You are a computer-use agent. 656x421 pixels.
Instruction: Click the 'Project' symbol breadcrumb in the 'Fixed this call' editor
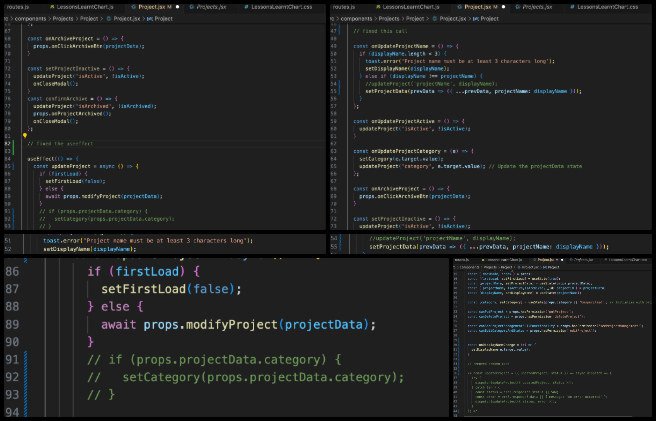click(486, 19)
